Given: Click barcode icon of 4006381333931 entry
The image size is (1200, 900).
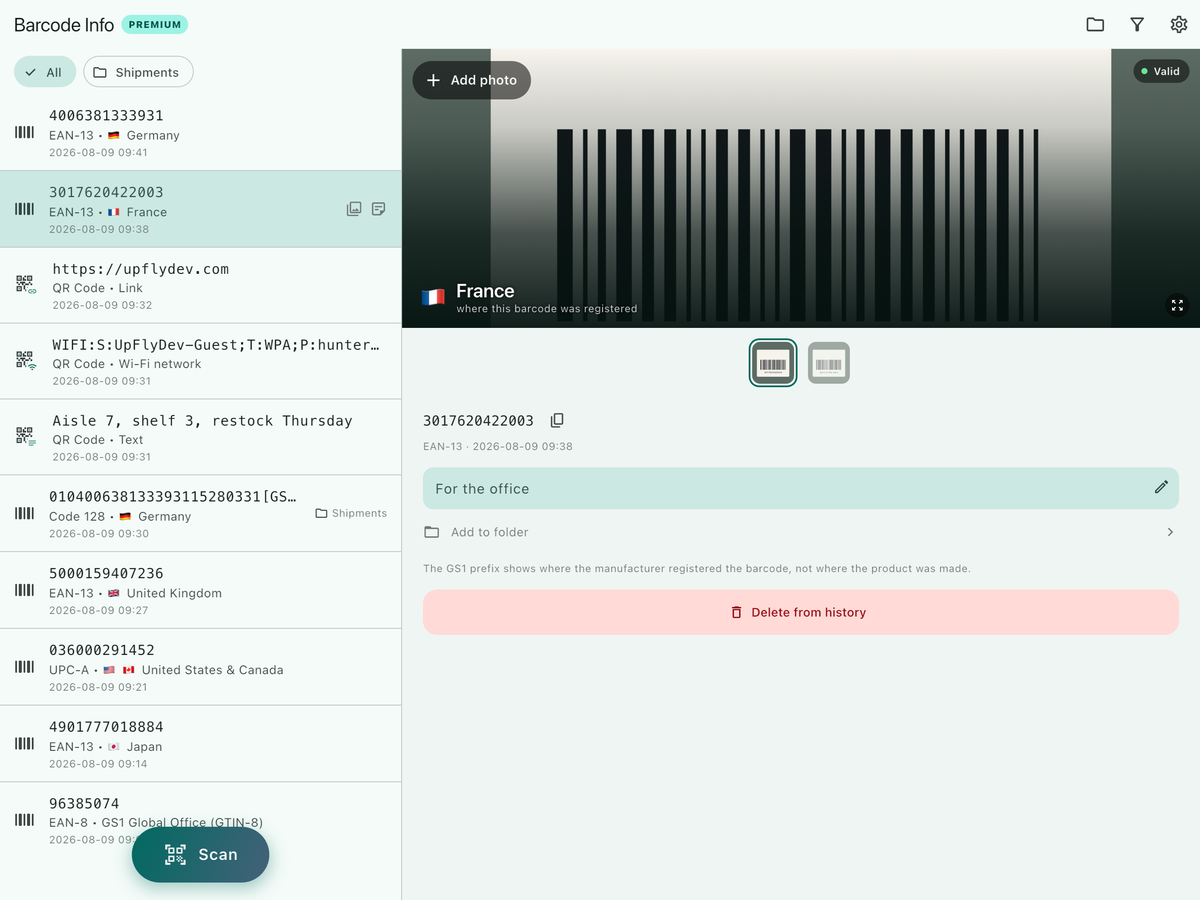Looking at the screenshot, I should (24, 132).
